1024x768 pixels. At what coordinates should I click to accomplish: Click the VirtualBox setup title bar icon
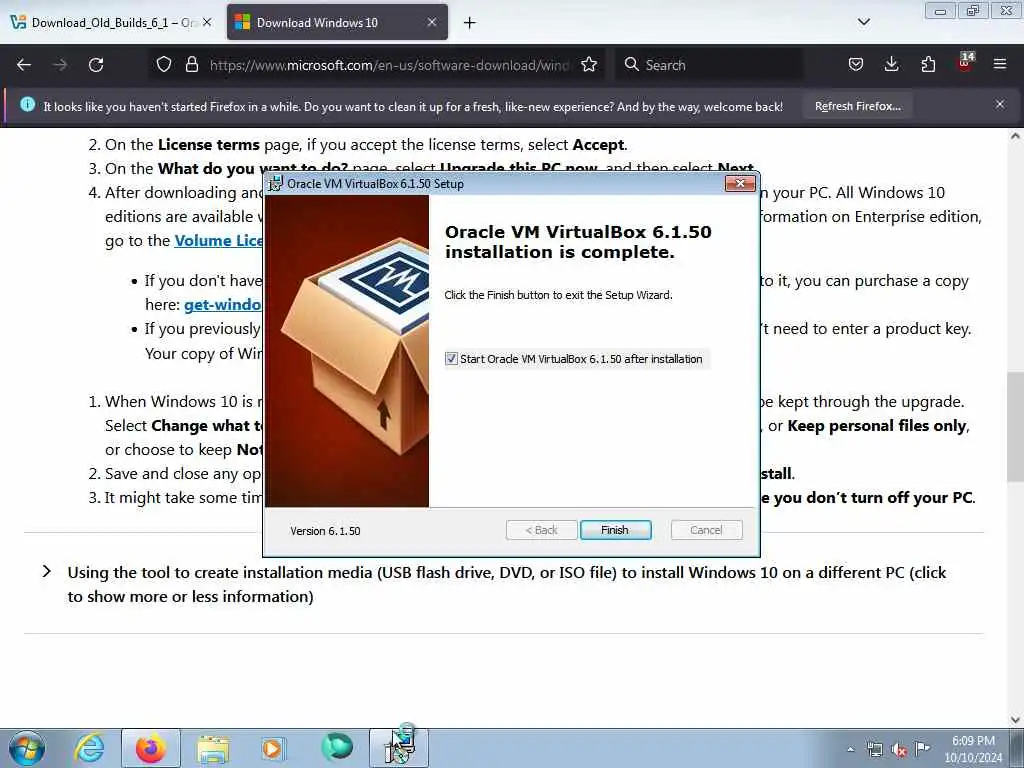(276, 184)
